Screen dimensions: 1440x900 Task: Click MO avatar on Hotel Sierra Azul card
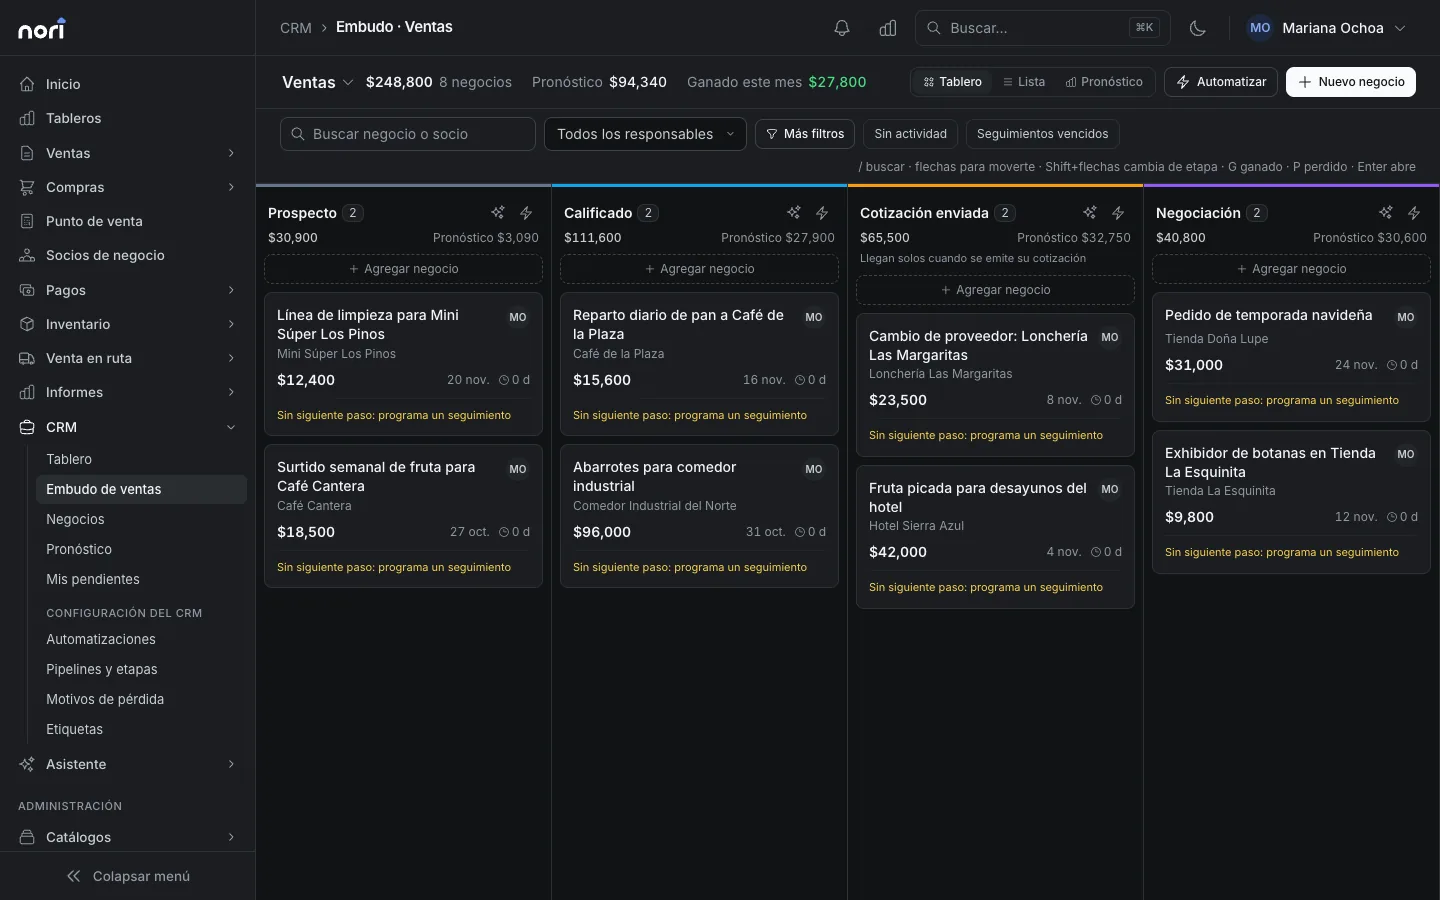tap(1110, 490)
